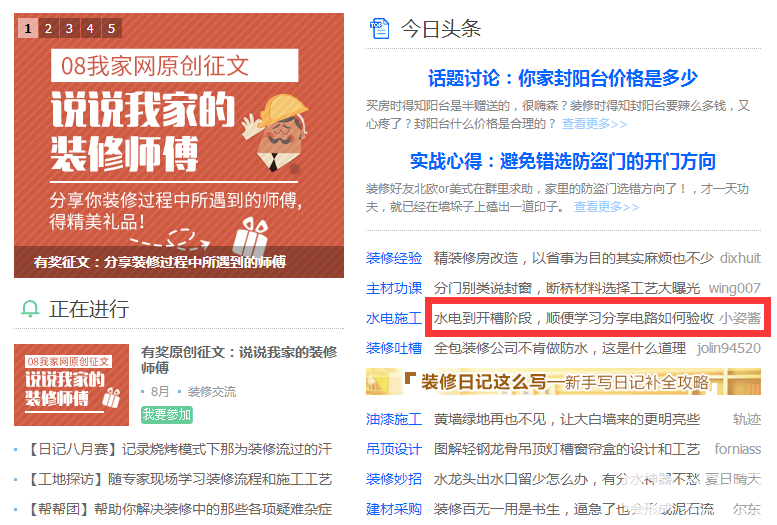The height and width of the screenshot is (525, 777).
Task: Jump to carousel slide 5
Action: [111, 28]
